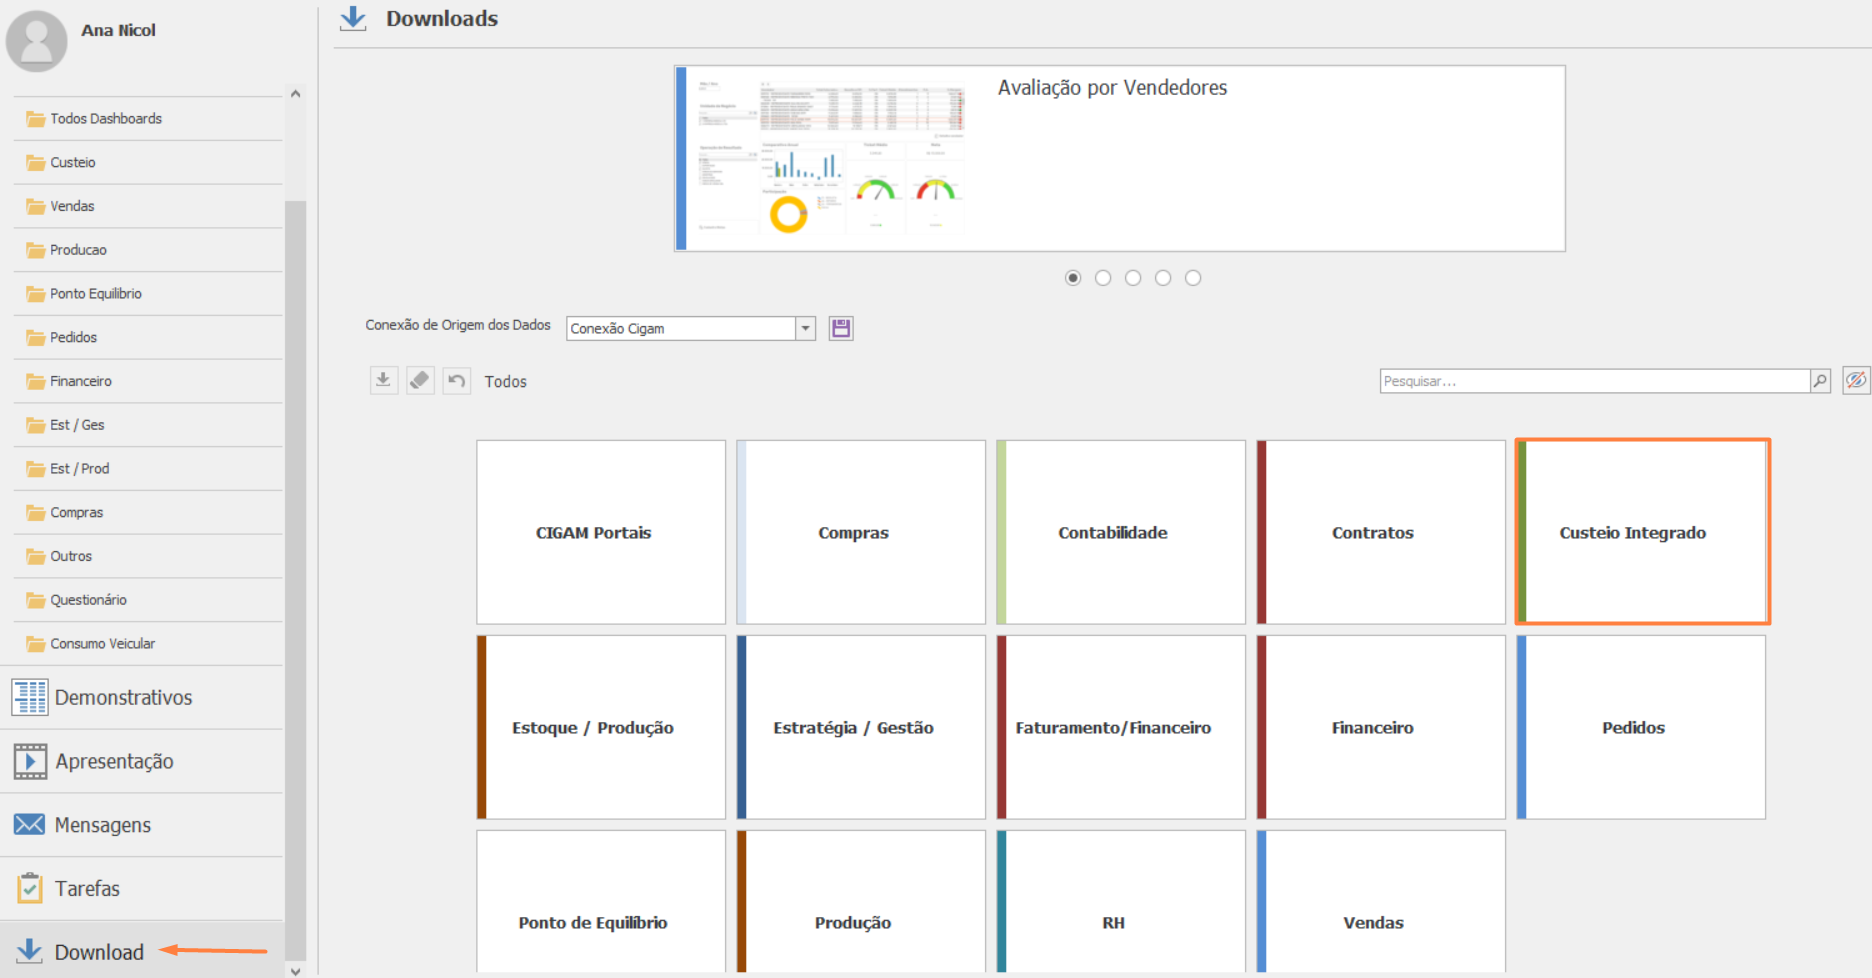Select the Ponto Equilibrio folder
The width and height of the screenshot is (1872, 978).
(148, 293)
